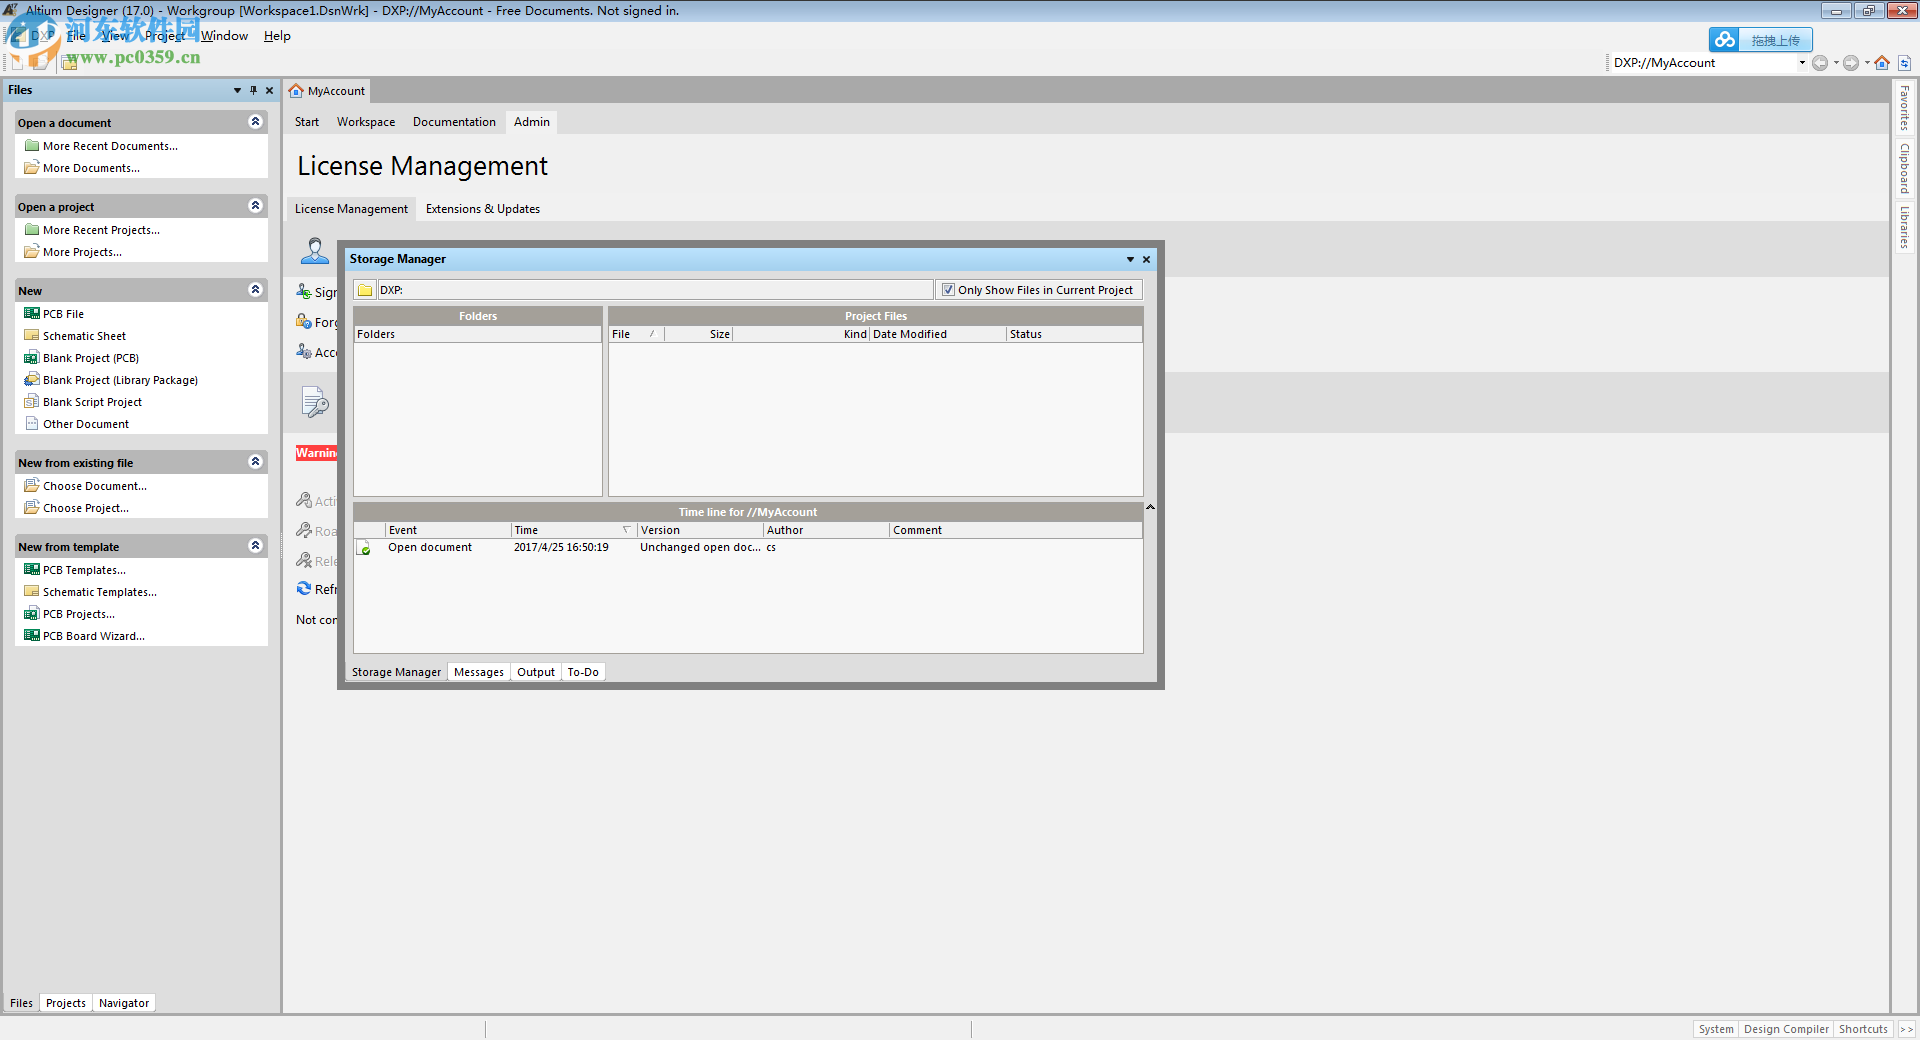The width and height of the screenshot is (1920, 1040).
Task: Click the Refresh icon in License Management
Action: (304, 589)
